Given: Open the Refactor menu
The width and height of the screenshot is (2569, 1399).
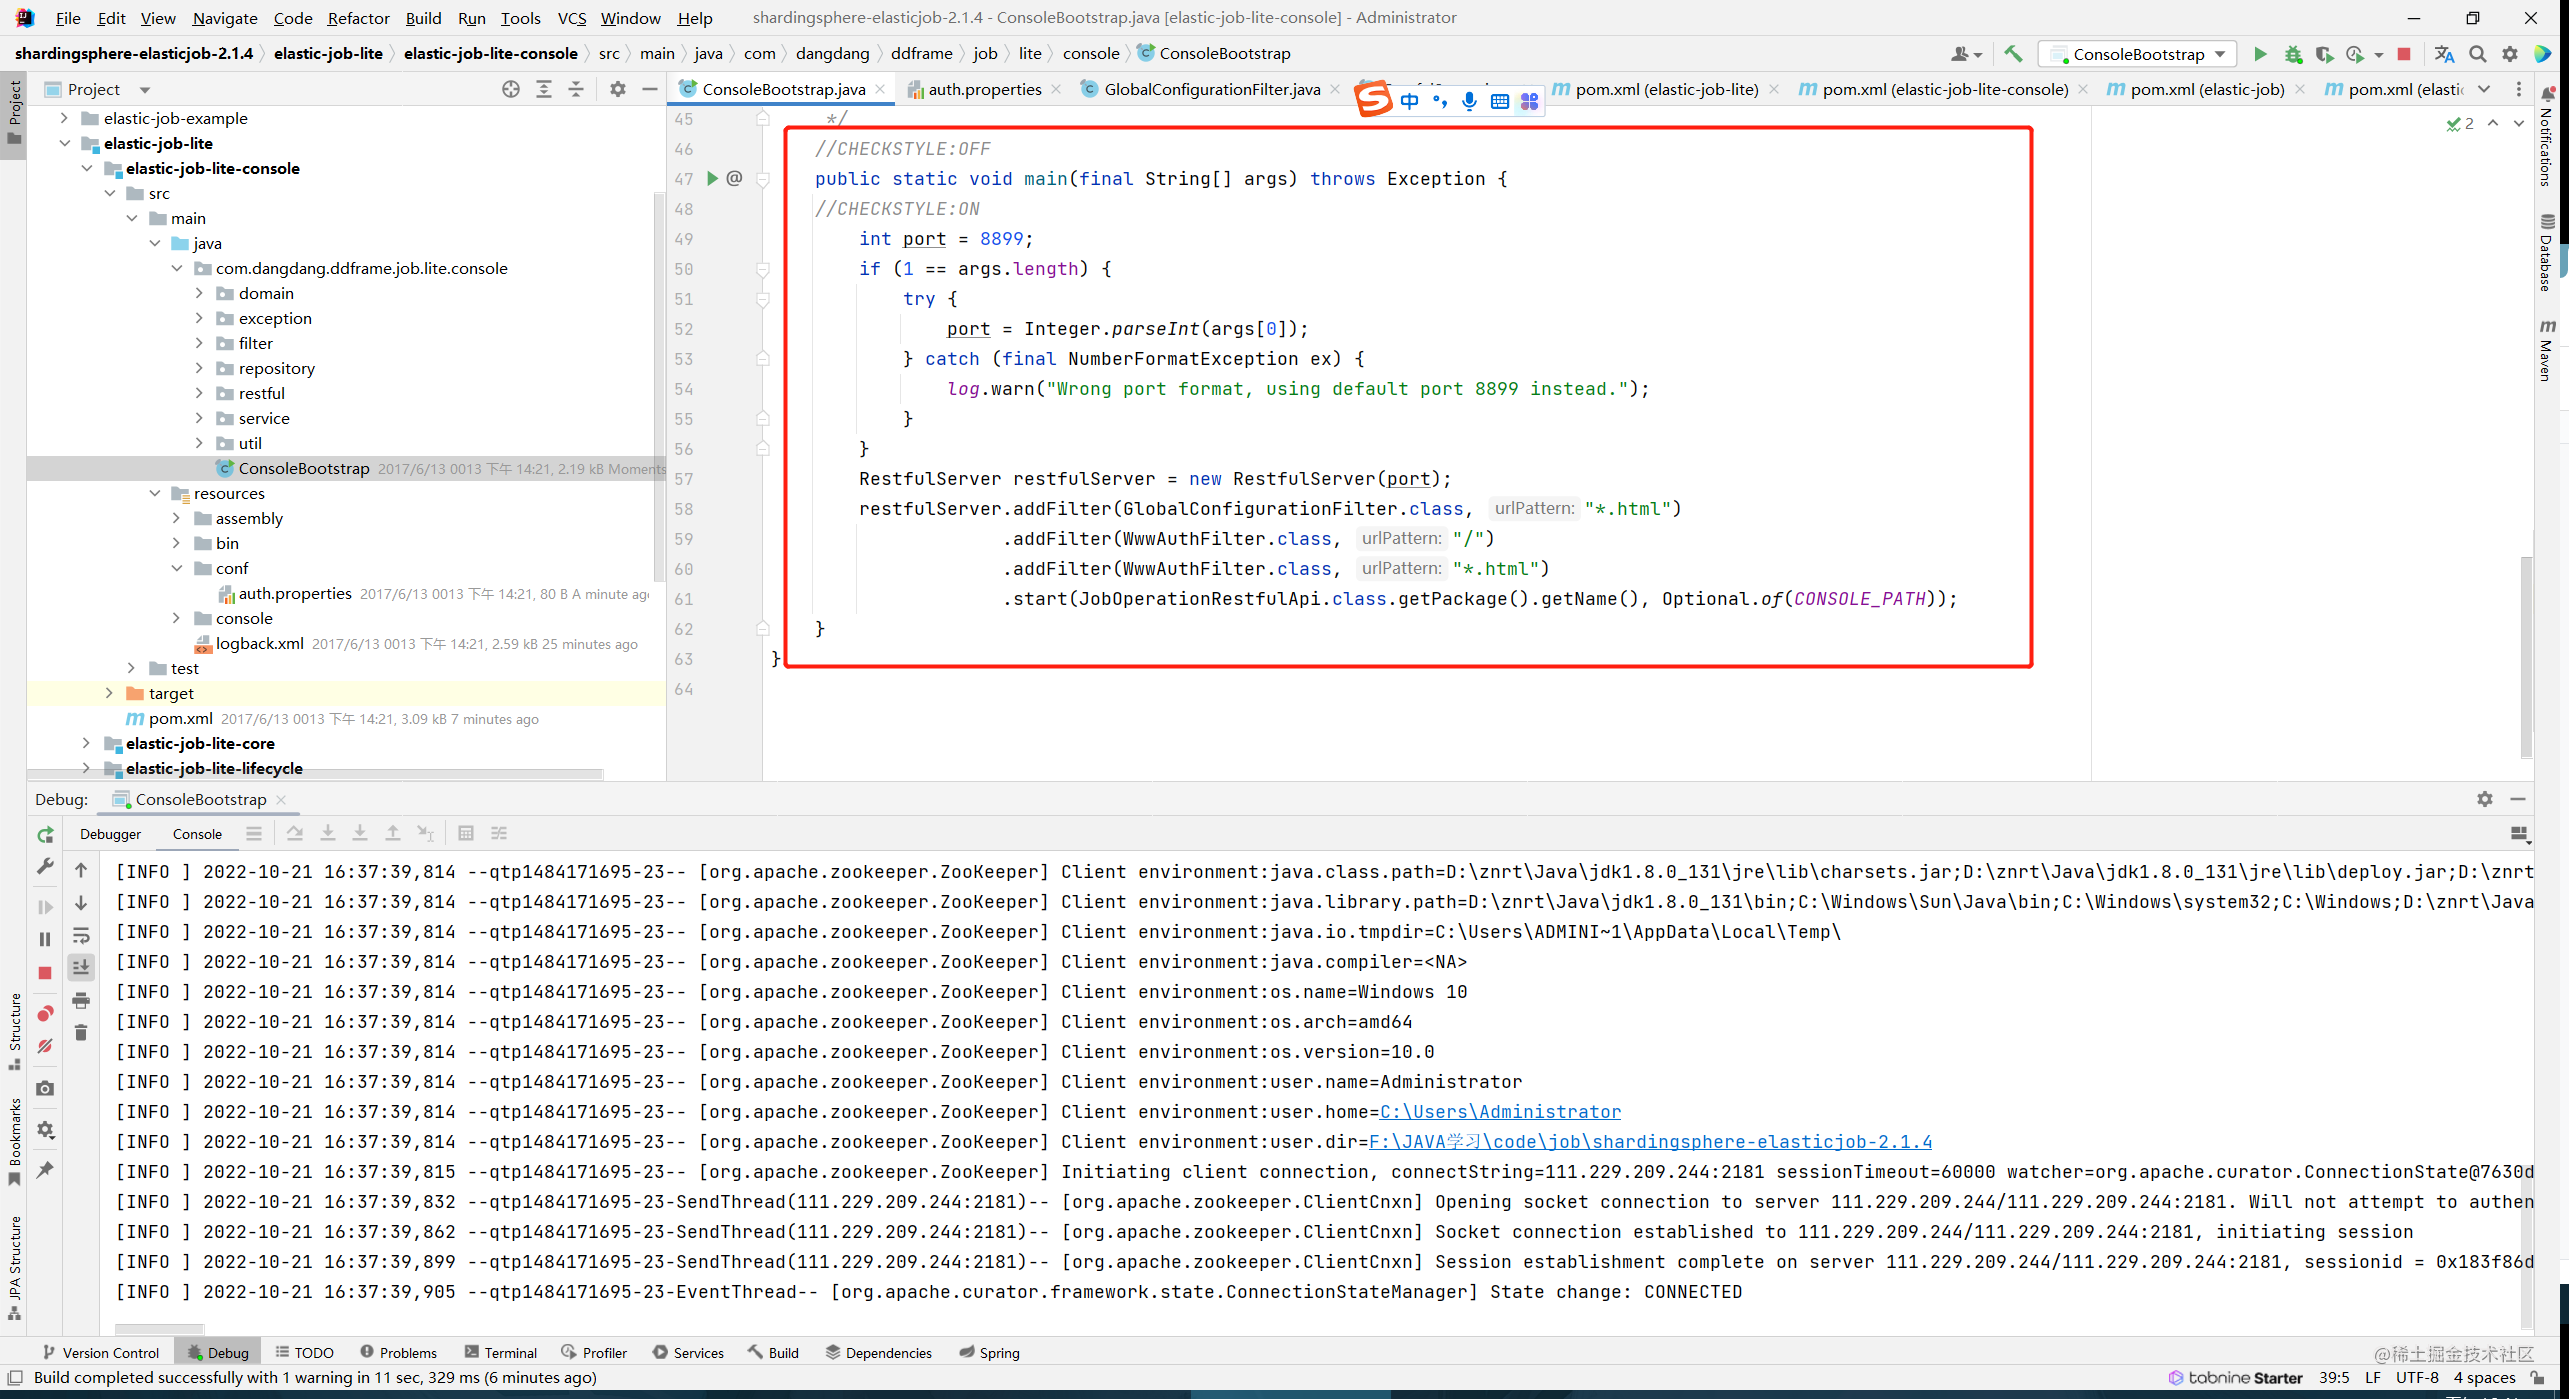Looking at the screenshot, I should point(358,18).
